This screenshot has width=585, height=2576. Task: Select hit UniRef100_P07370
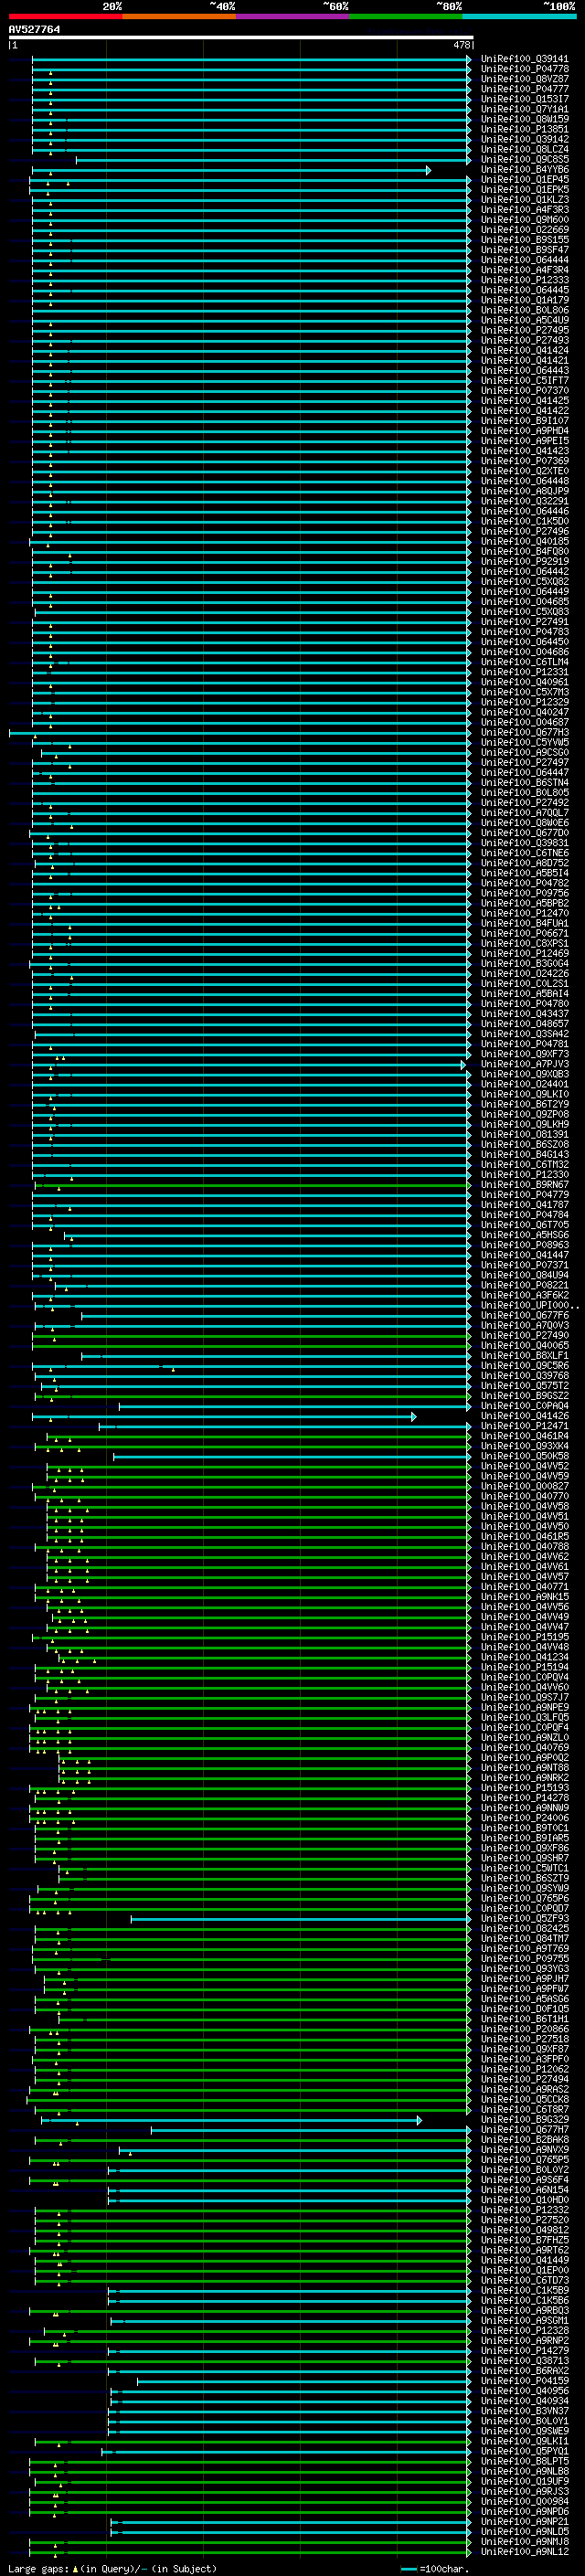525,391
